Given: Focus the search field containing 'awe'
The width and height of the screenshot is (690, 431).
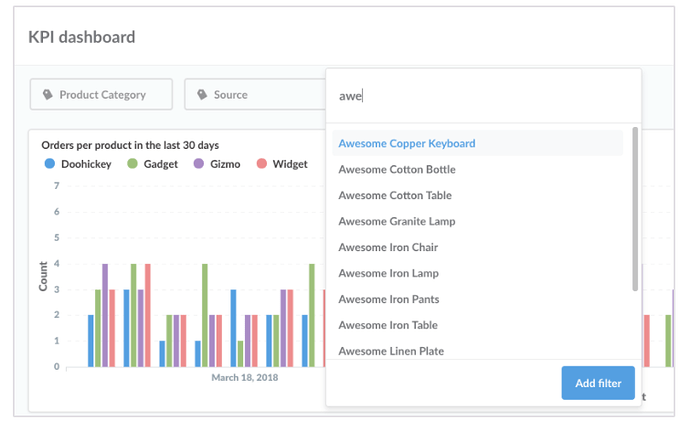Looking at the screenshot, I should click(483, 96).
